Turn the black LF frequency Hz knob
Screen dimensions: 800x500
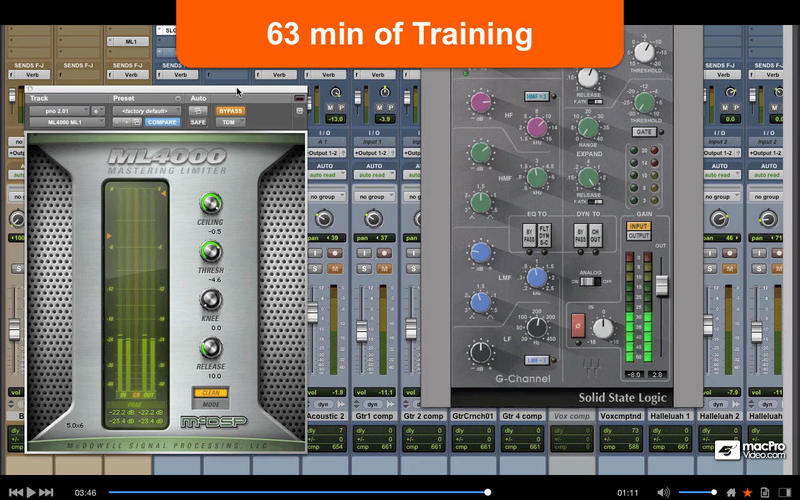point(537,328)
